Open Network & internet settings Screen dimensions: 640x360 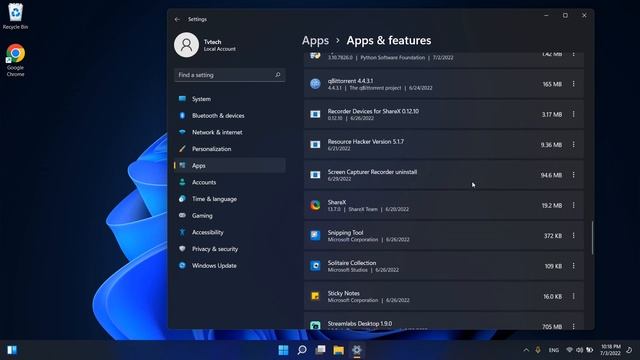click(230, 132)
